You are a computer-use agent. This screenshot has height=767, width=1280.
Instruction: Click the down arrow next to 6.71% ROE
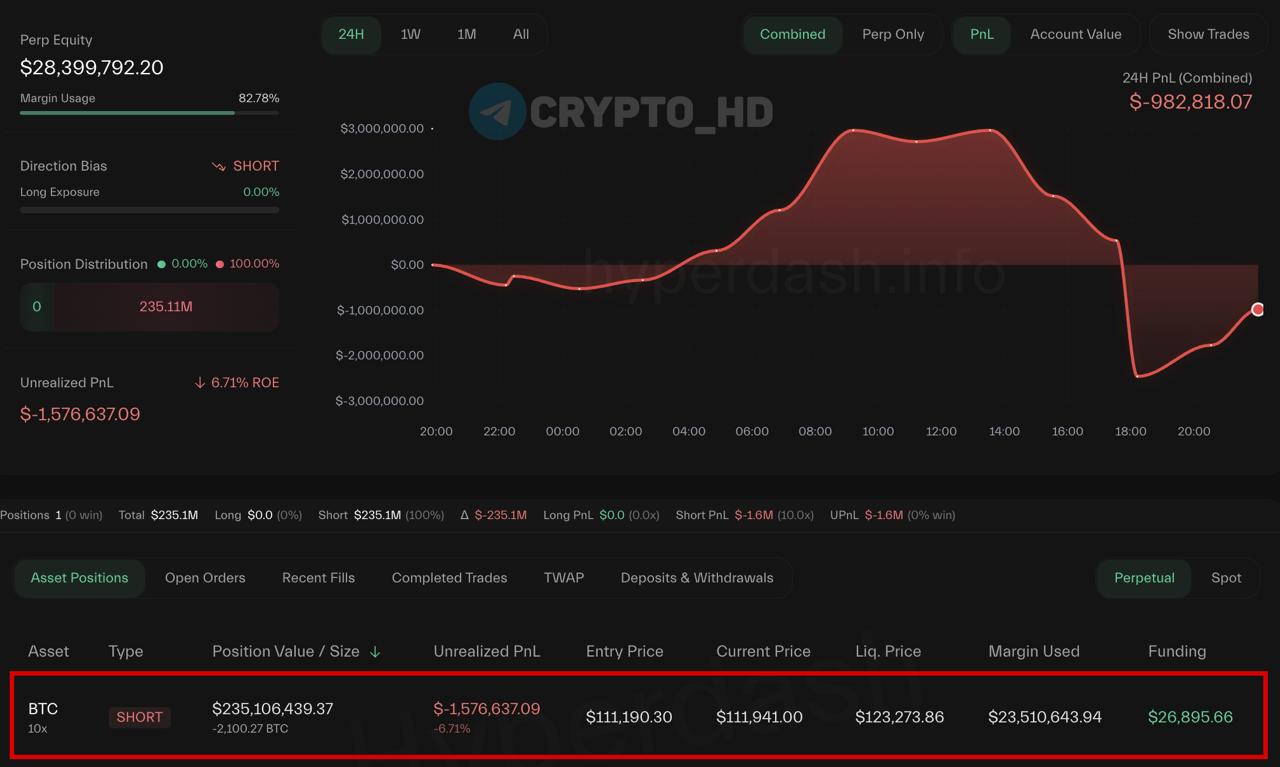coord(200,383)
